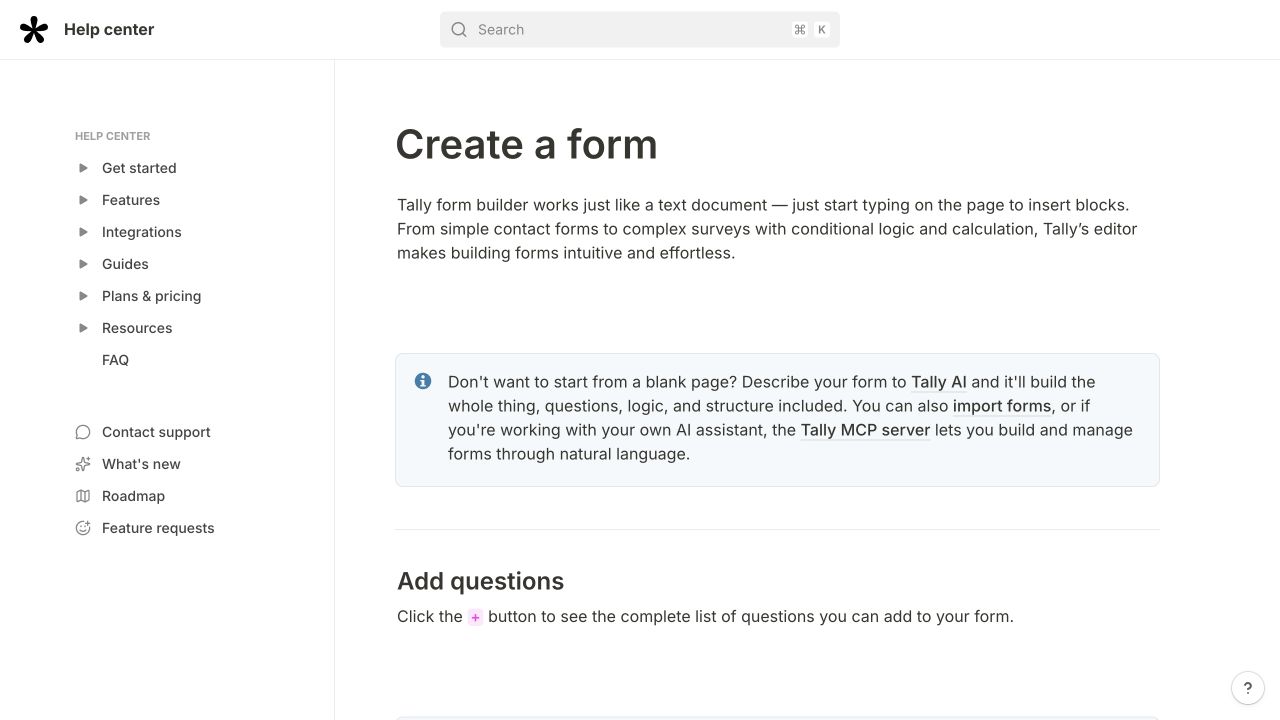The image size is (1280, 720).
Task: Click the ⌘ K shortcut badge
Action: point(811,30)
